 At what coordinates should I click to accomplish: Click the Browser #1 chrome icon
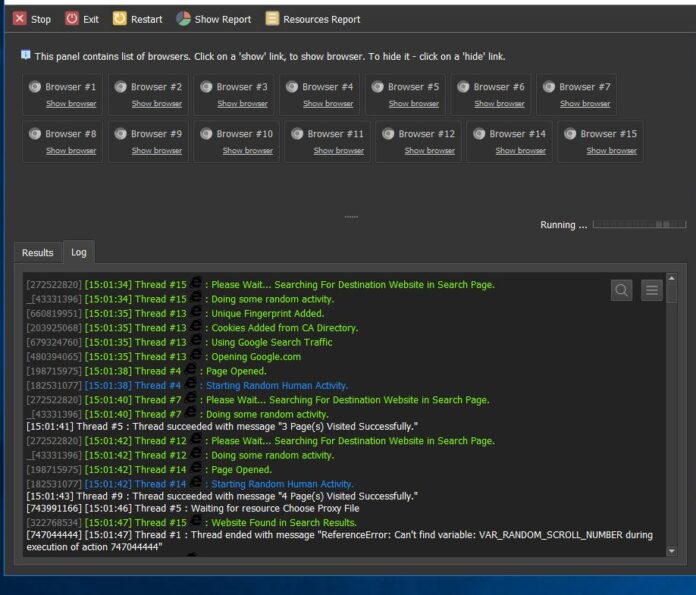pos(36,87)
